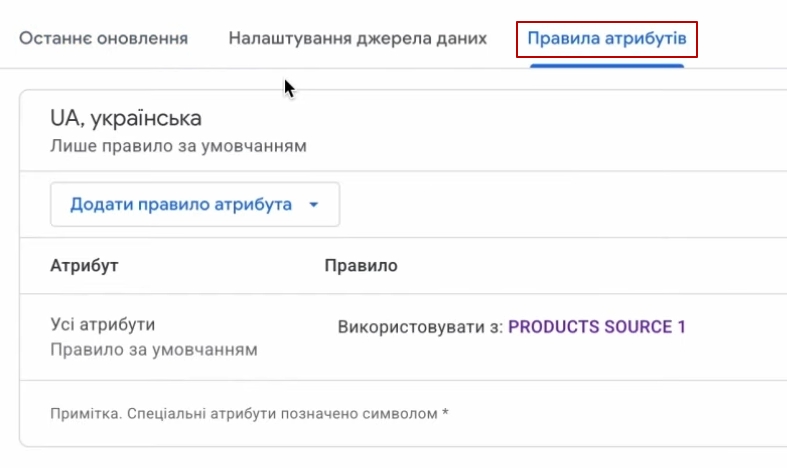This screenshot has width=787, height=468.
Task: Select the Усі атрибути row title
Action: click(x=103, y=324)
